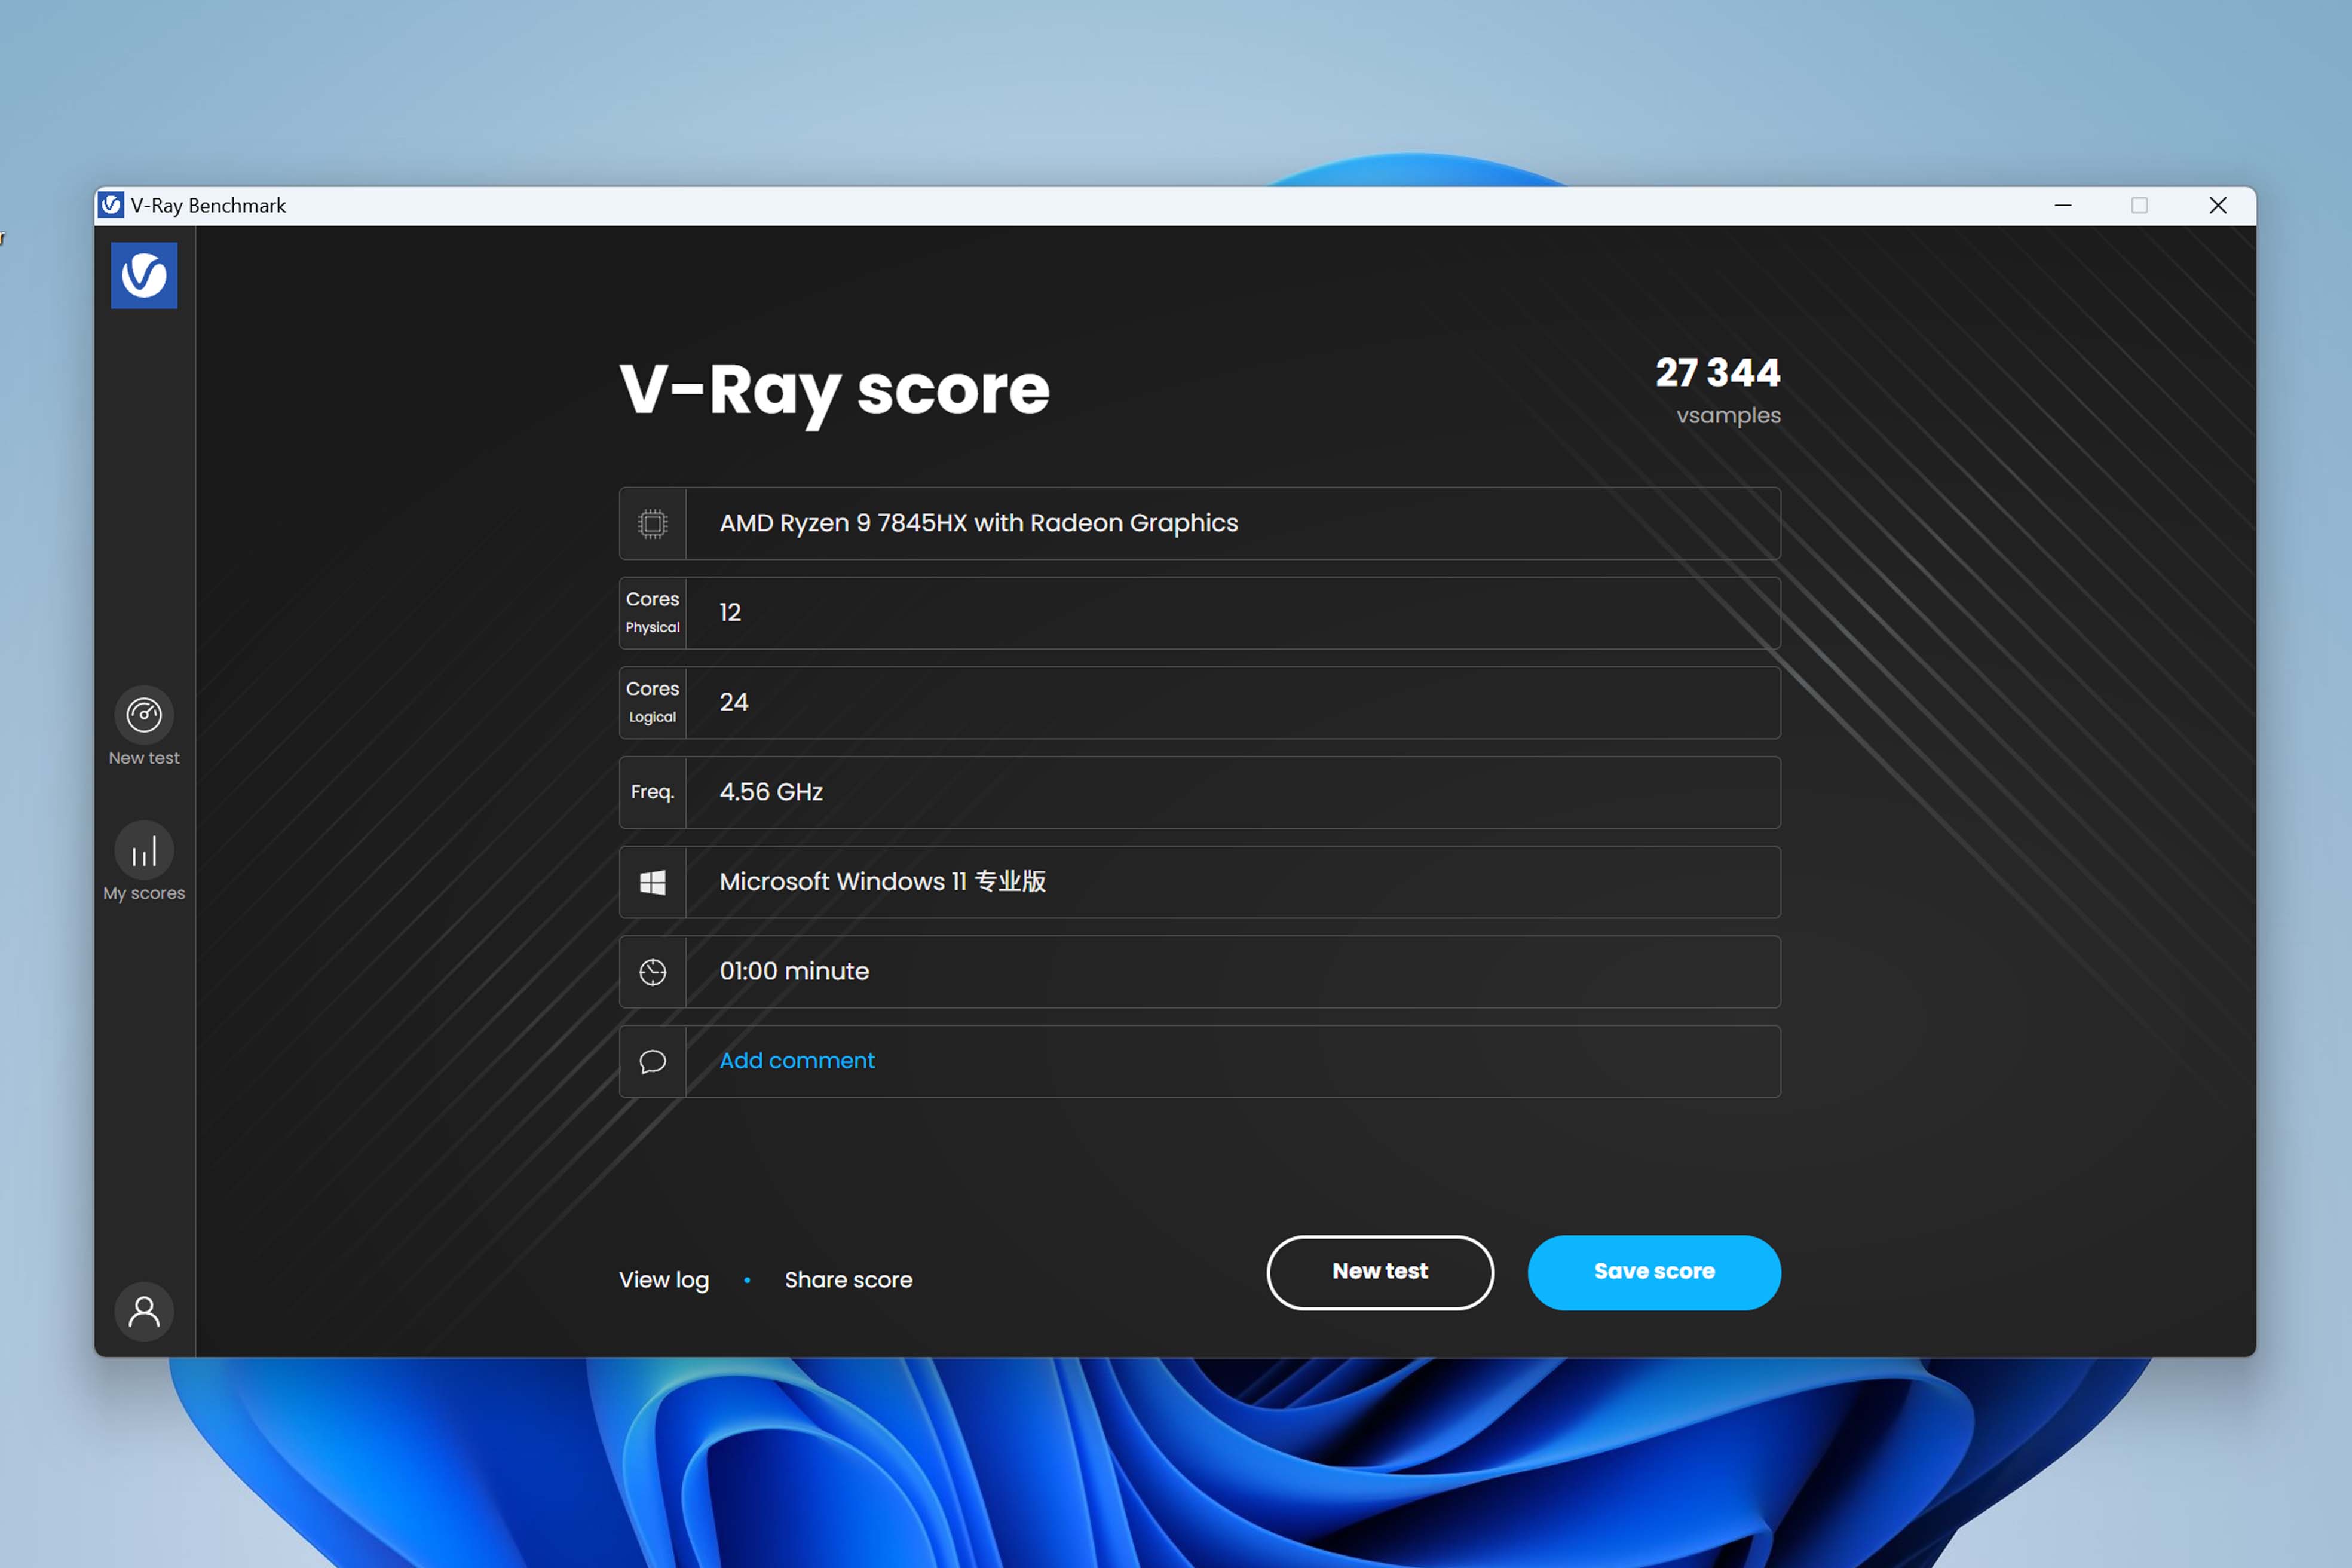Click the 4.56 GHz frequency value

(x=771, y=792)
